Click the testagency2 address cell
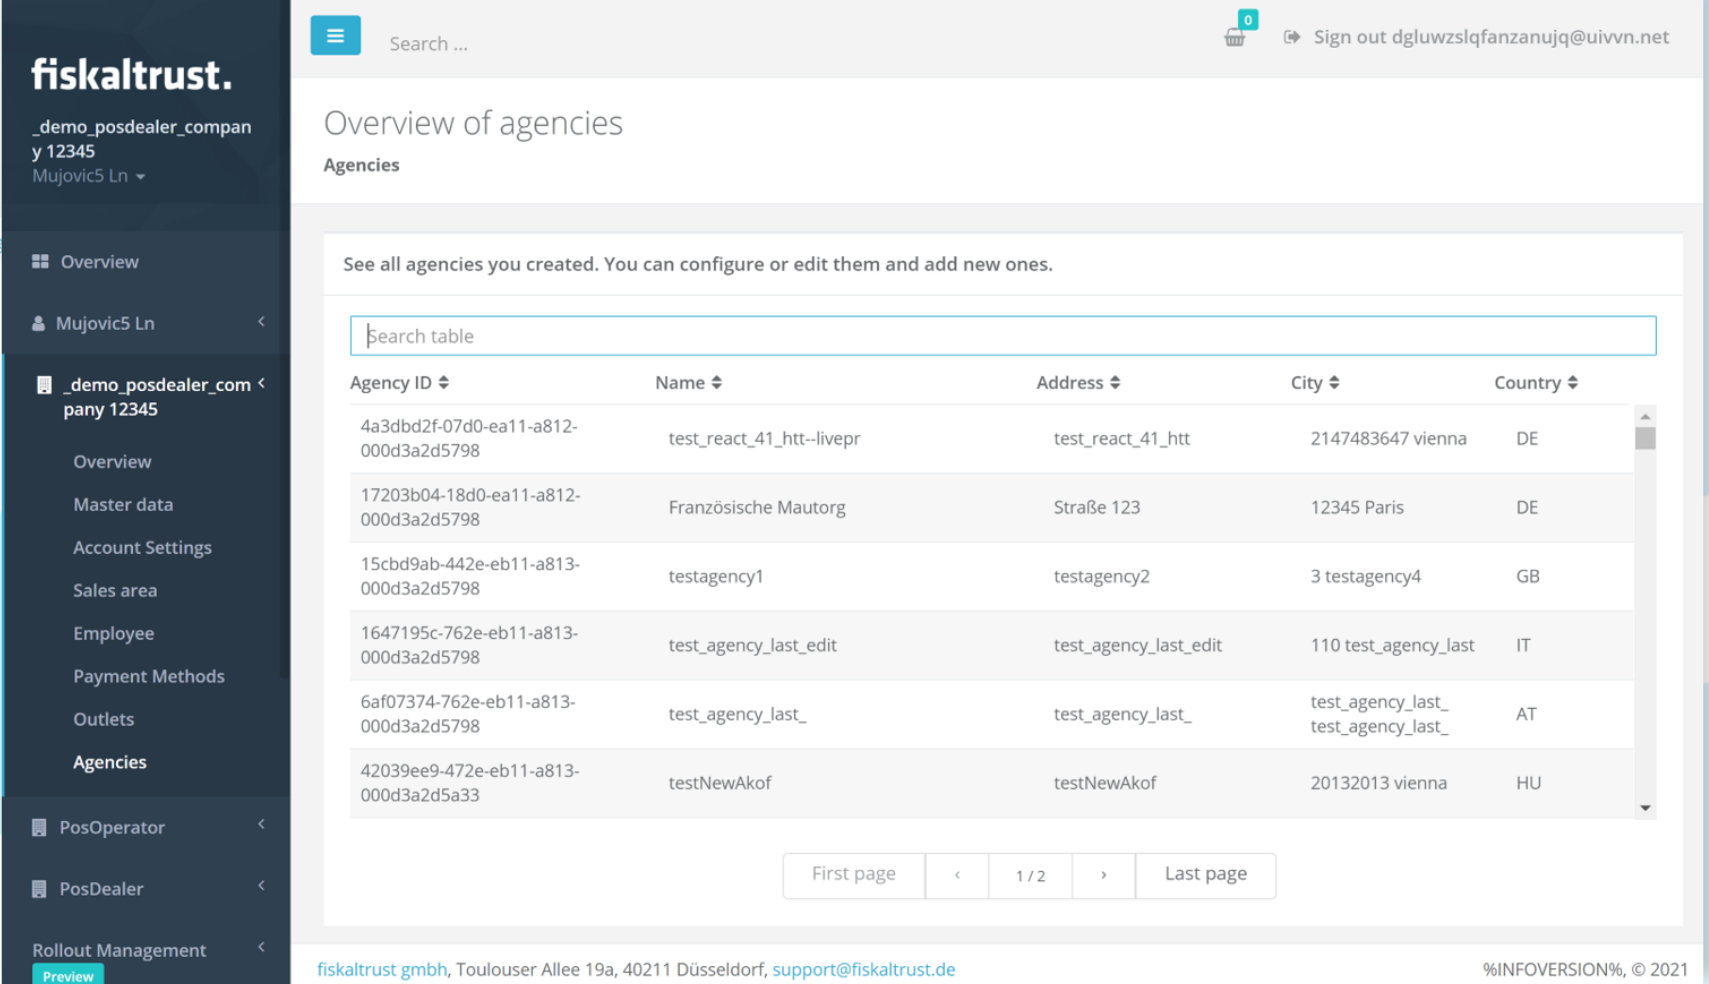The image size is (1709, 984). click(1102, 577)
